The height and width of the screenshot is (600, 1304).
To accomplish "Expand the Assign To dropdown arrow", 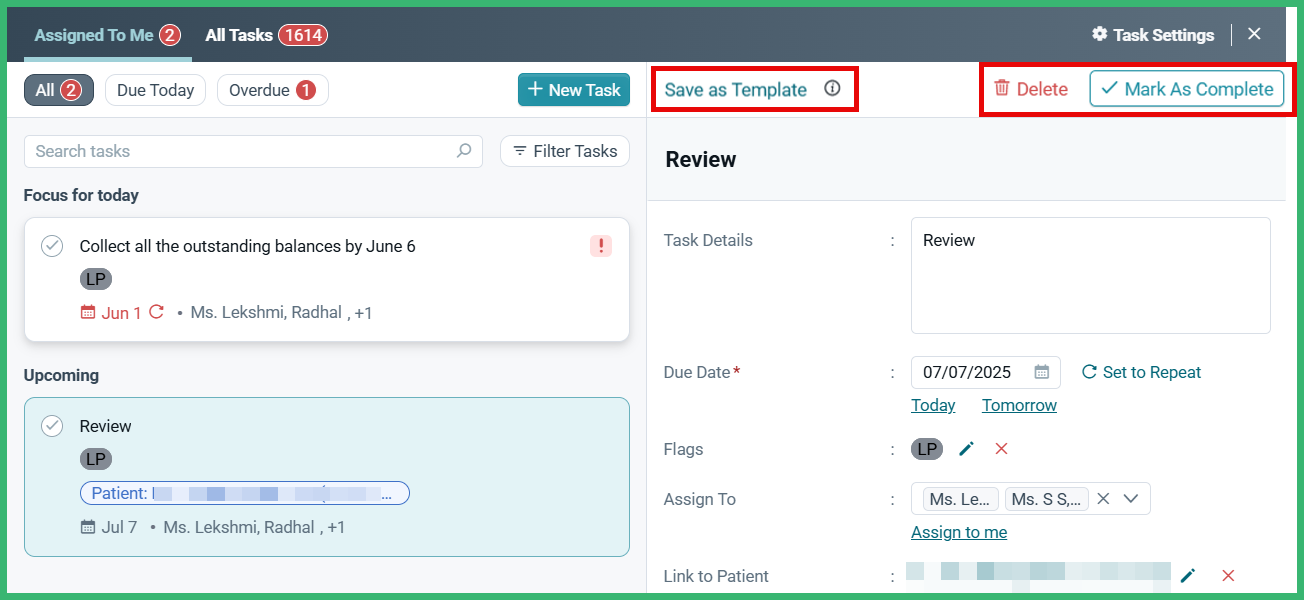I will 1132,498.
